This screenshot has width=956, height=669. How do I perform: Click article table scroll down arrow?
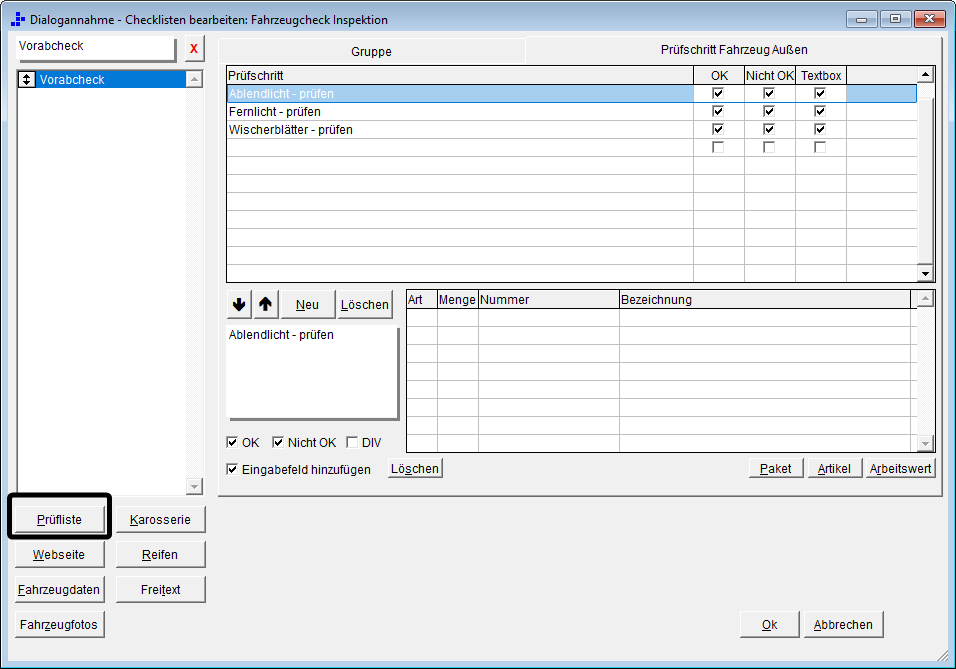[926, 443]
